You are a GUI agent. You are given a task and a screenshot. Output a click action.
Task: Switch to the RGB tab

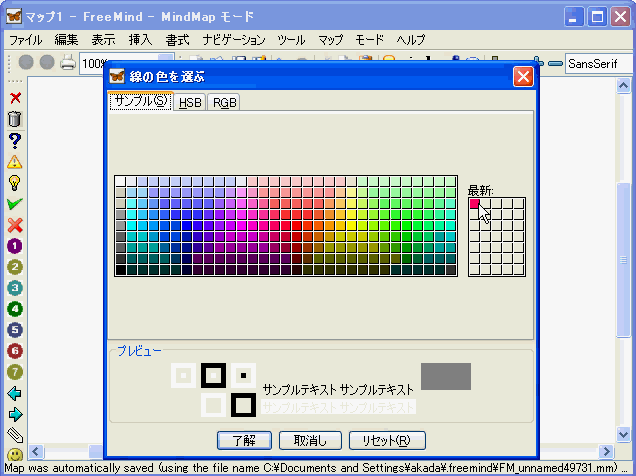click(224, 103)
